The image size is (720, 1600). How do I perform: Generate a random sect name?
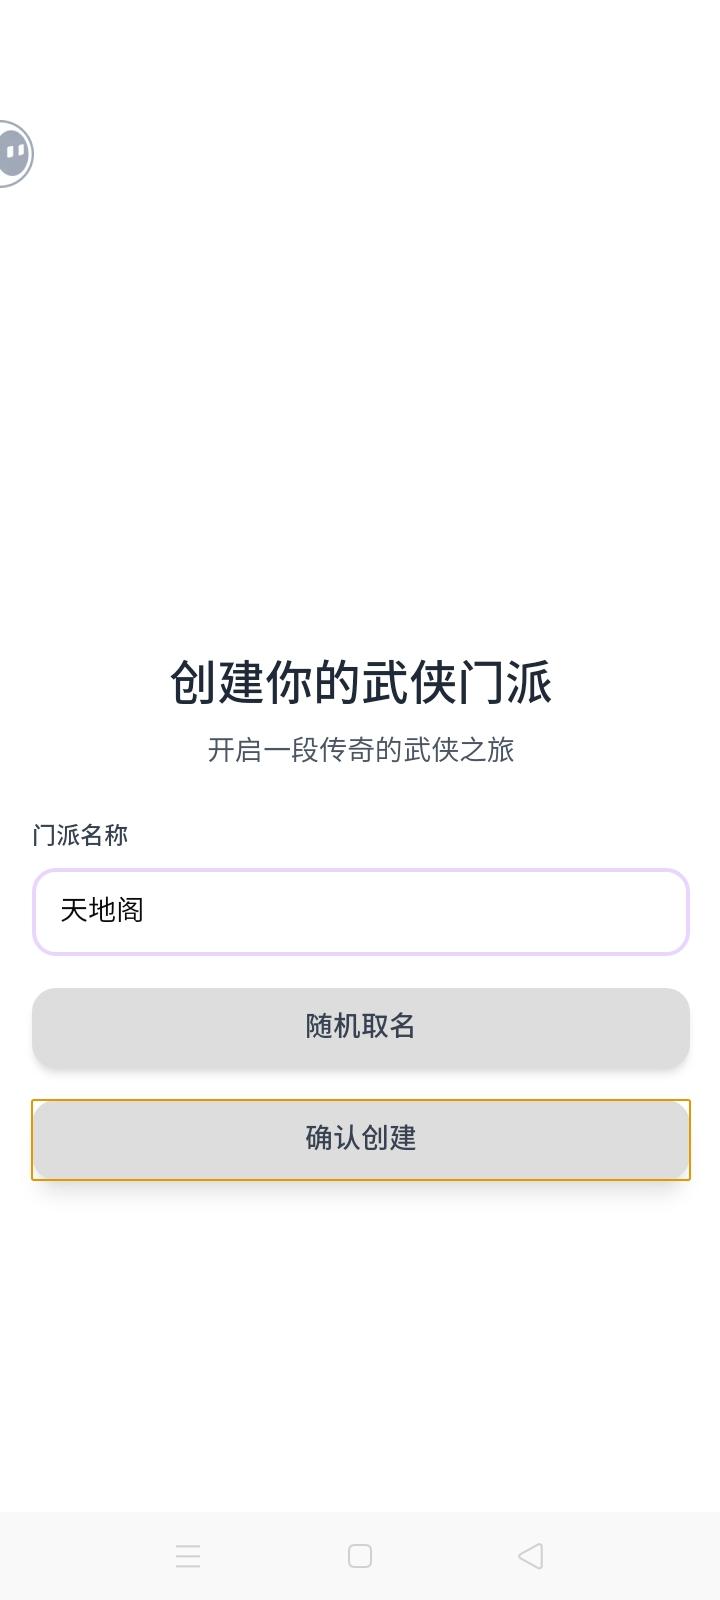coord(360,1027)
